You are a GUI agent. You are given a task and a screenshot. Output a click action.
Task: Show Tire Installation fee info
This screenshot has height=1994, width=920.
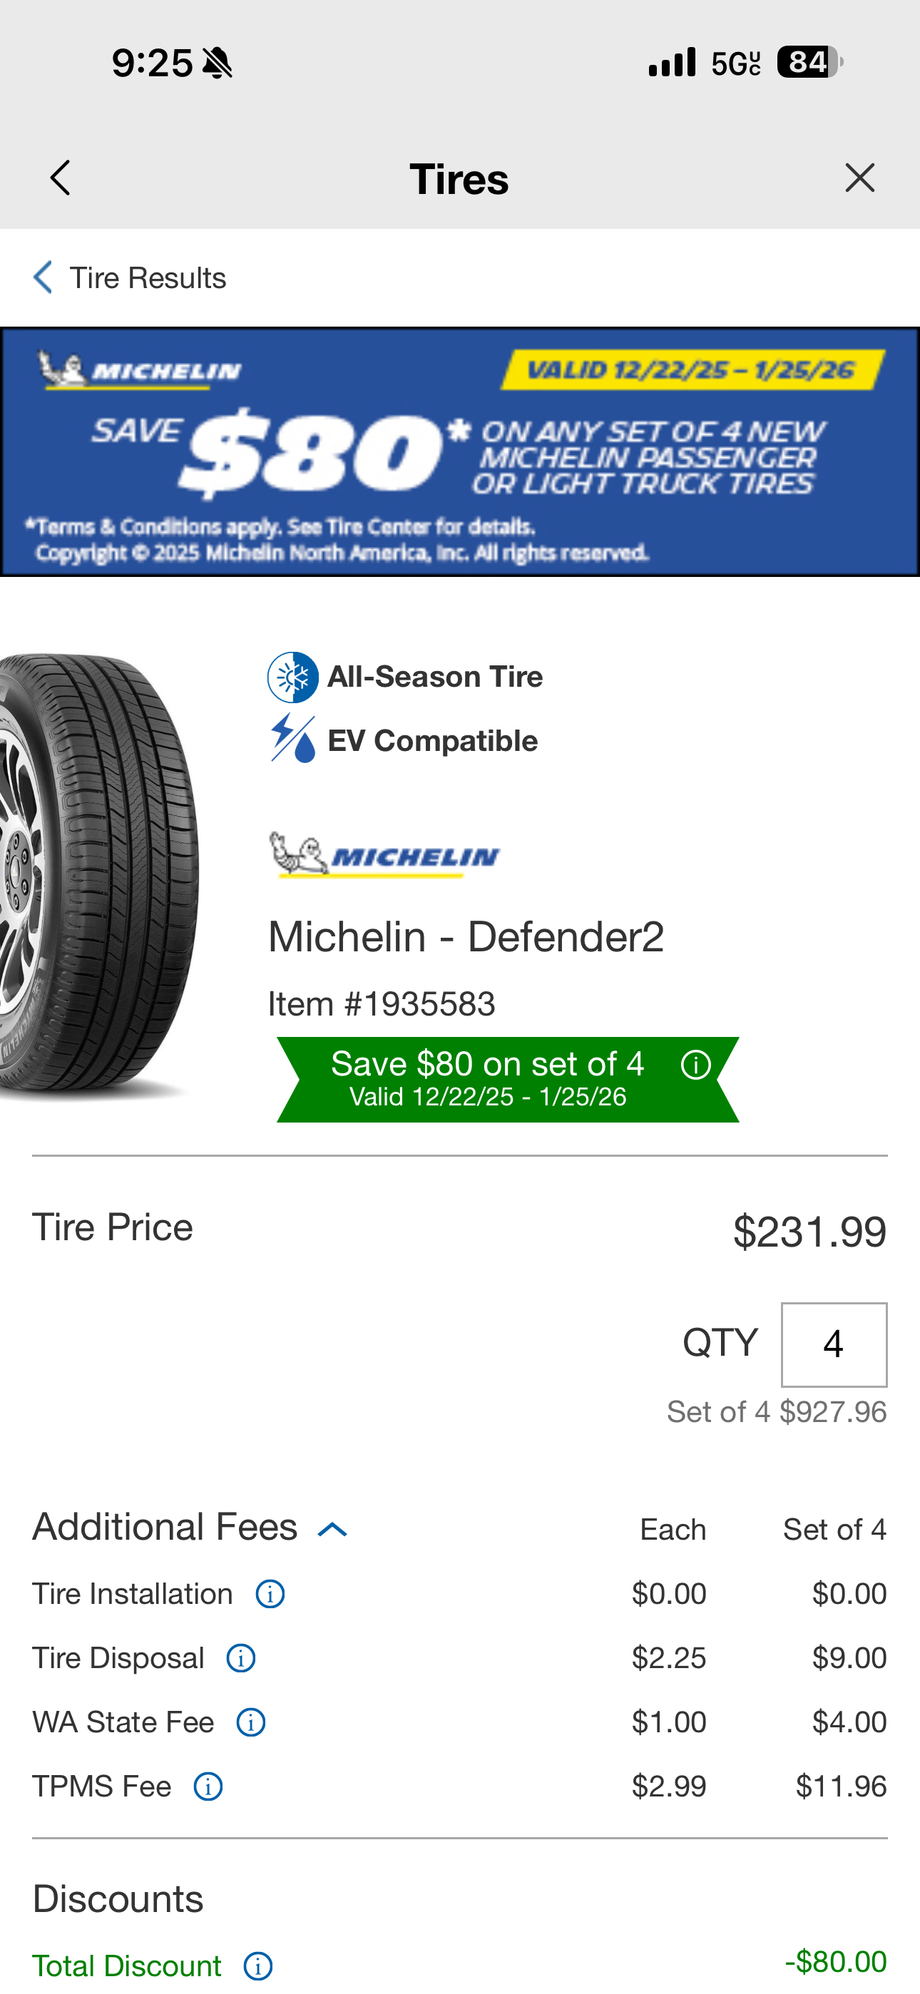[270, 1594]
